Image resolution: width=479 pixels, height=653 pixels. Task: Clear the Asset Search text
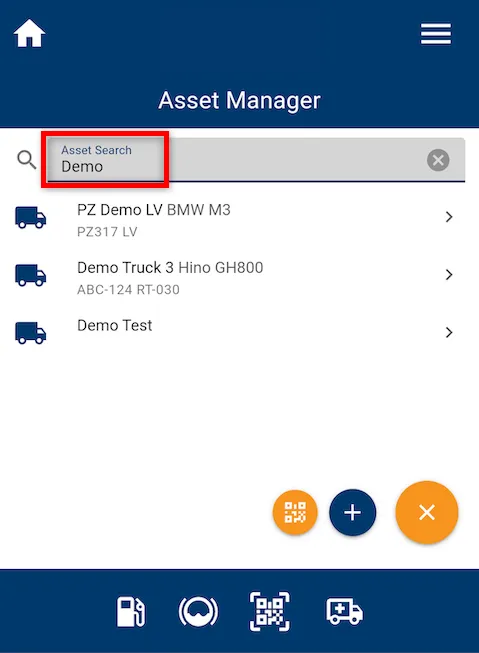pyautogui.click(x=438, y=160)
